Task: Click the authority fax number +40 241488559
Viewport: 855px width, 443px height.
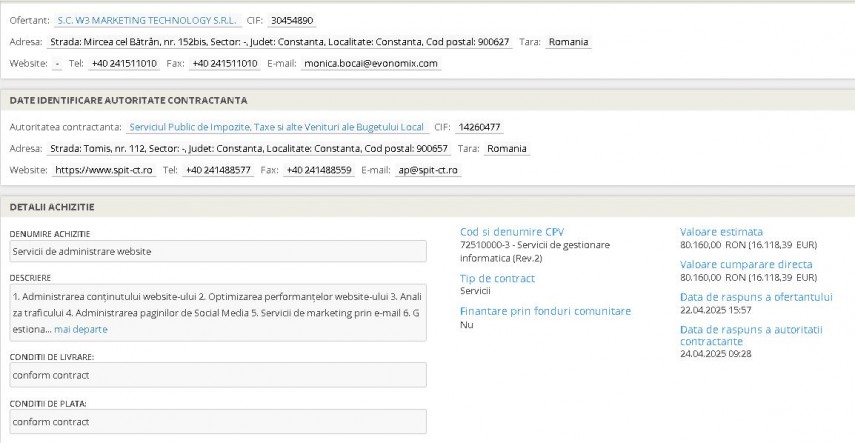Action: tap(318, 170)
